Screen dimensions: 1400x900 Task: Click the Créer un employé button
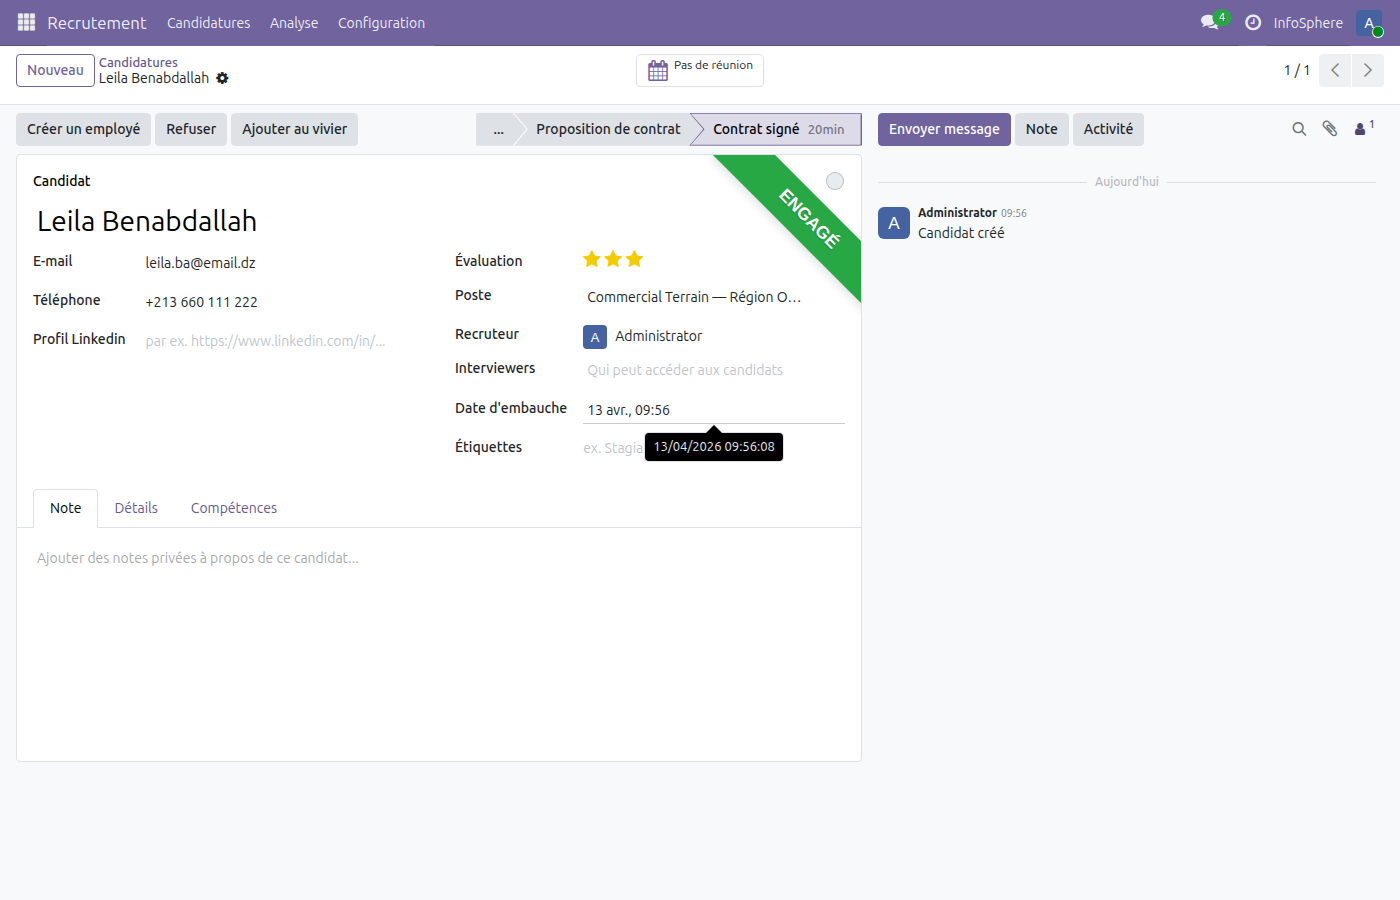tap(83, 129)
